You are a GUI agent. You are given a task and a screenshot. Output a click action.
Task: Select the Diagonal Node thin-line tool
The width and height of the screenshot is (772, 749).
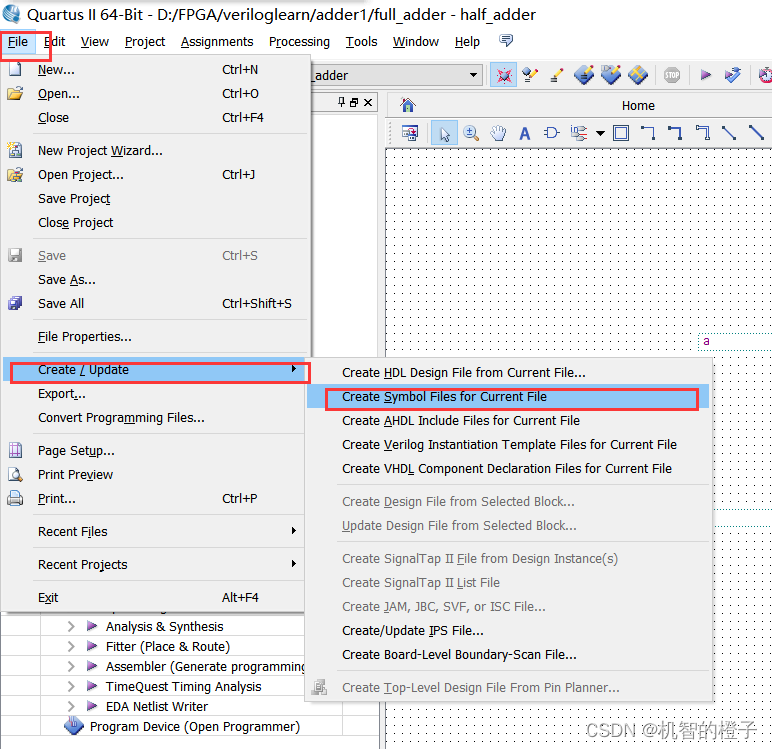729,133
